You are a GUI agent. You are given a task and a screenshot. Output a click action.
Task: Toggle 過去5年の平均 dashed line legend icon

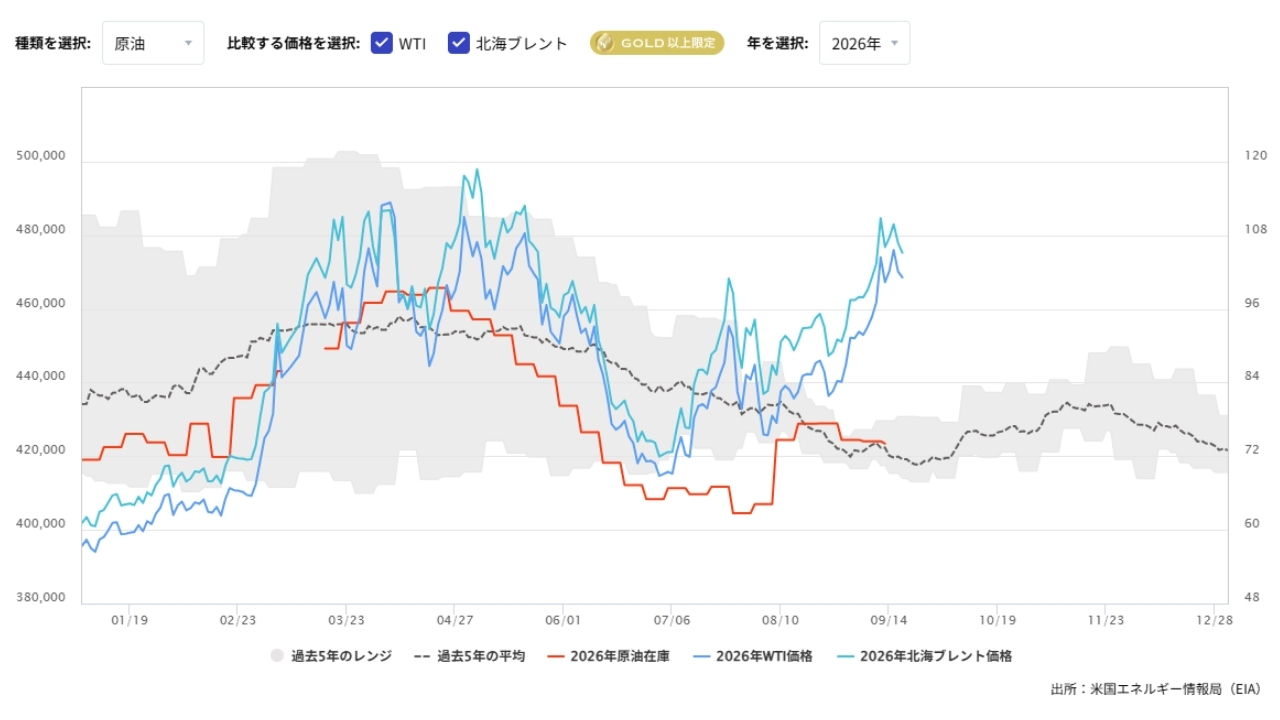(422, 656)
